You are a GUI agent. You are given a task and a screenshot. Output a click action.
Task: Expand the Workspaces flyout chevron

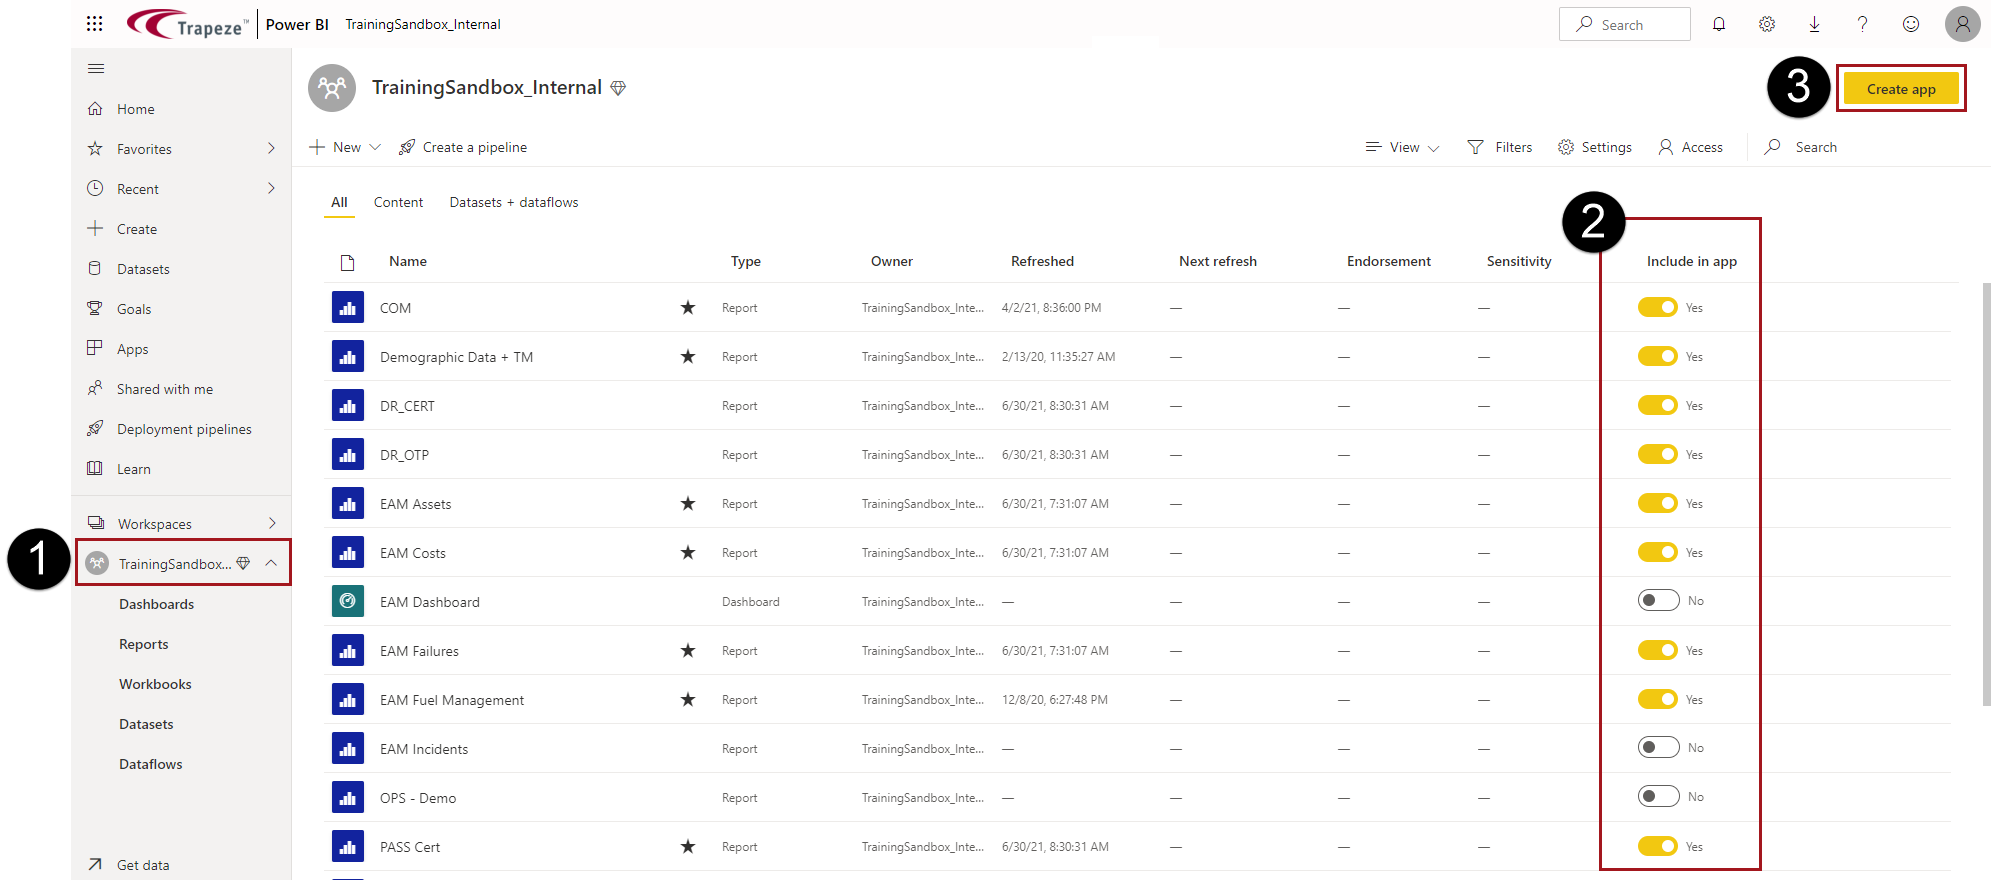[x=271, y=523]
